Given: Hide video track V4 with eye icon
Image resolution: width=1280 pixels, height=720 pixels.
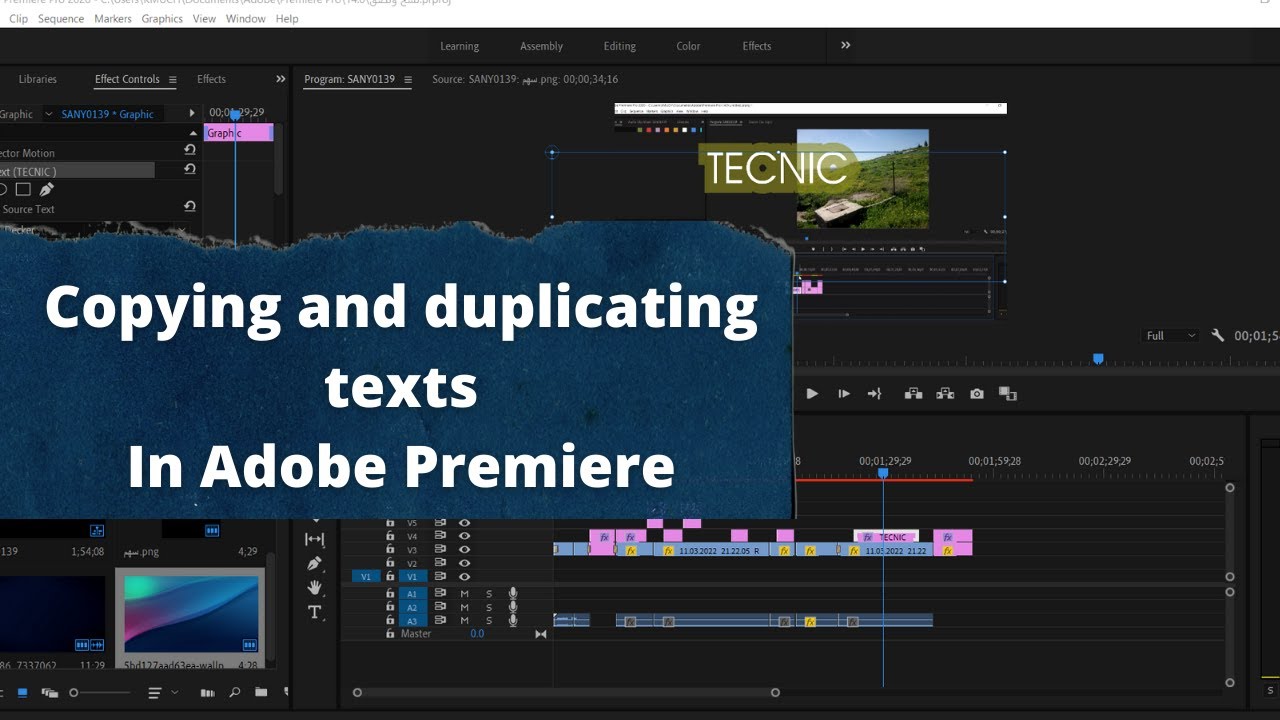Looking at the screenshot, I should [x=464, y=536].
